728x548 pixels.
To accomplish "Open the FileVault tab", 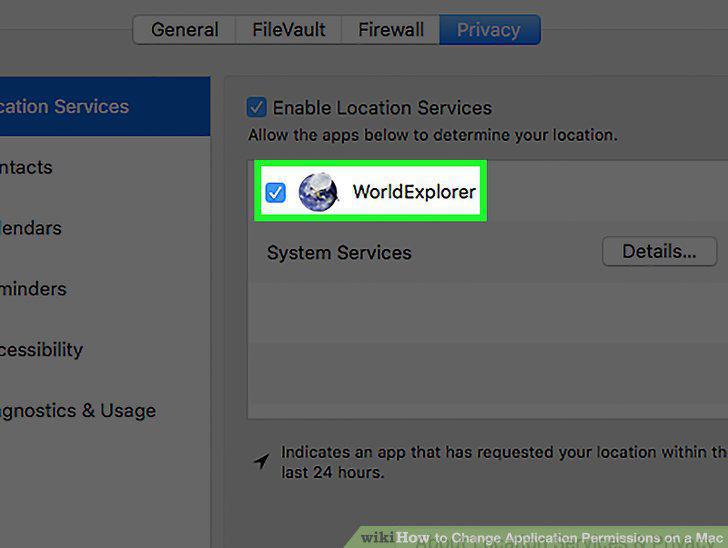I will [x=288, y=30].
